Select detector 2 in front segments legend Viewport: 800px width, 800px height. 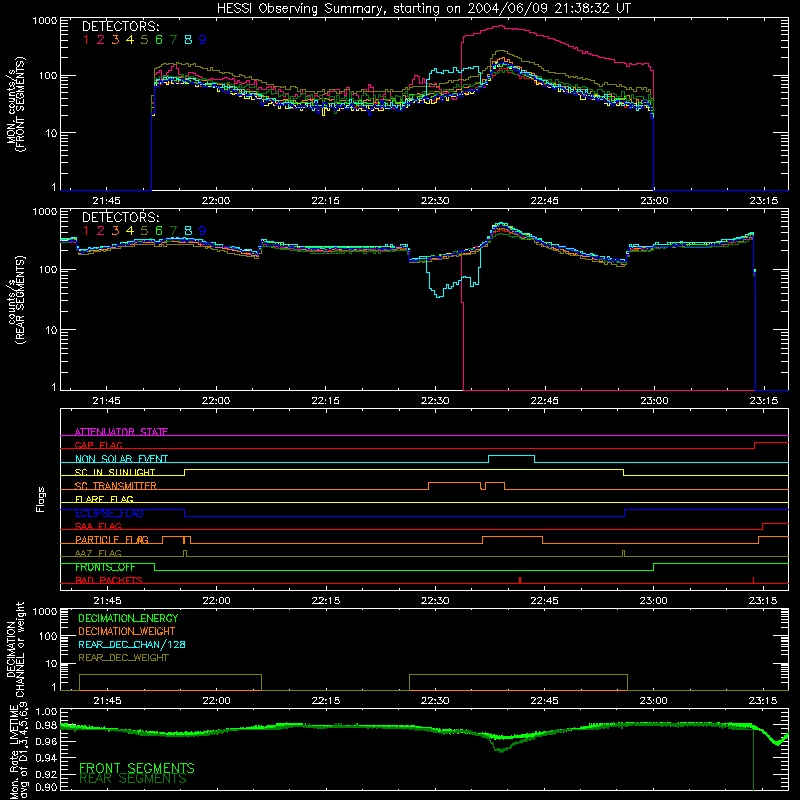(101, 40)
